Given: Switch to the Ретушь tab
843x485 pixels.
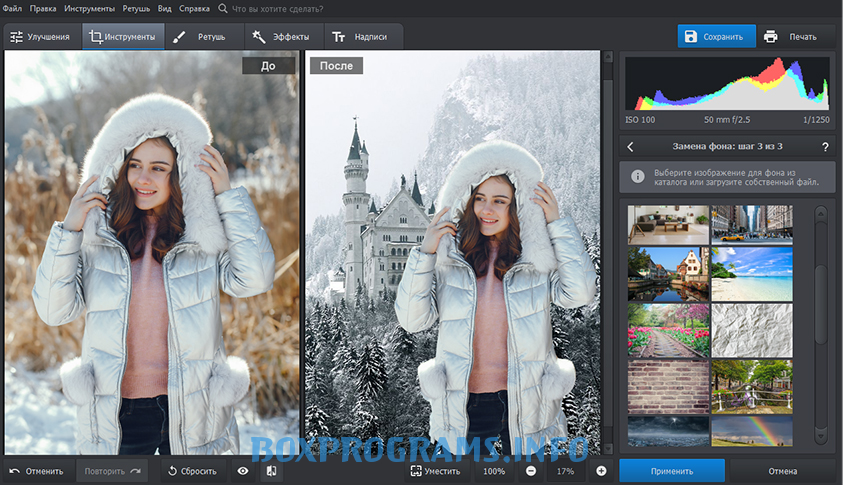Looking at the screenshot, I should click(204, 37).
